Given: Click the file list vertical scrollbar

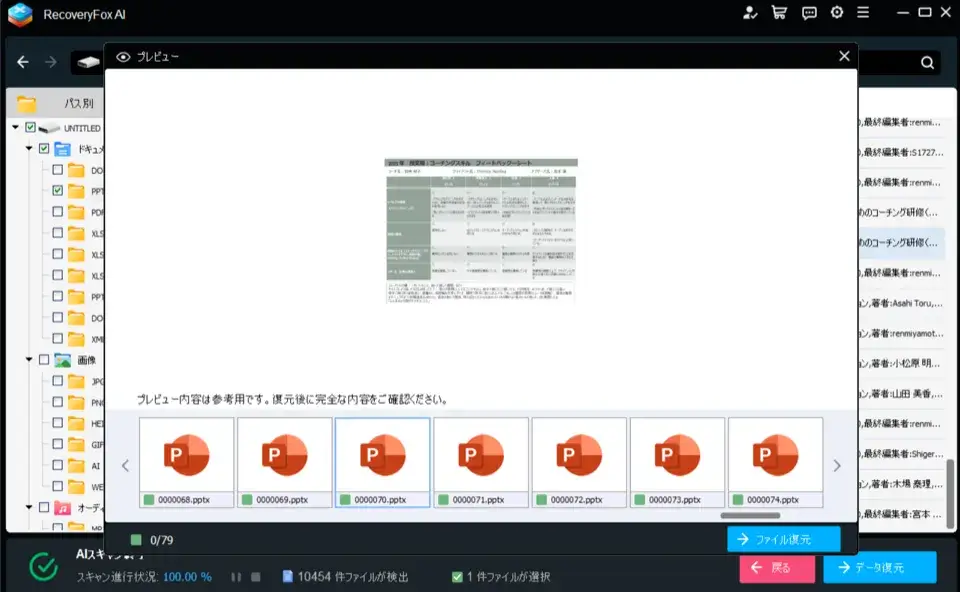Looking at the screenshot, I should coord(950,493).
